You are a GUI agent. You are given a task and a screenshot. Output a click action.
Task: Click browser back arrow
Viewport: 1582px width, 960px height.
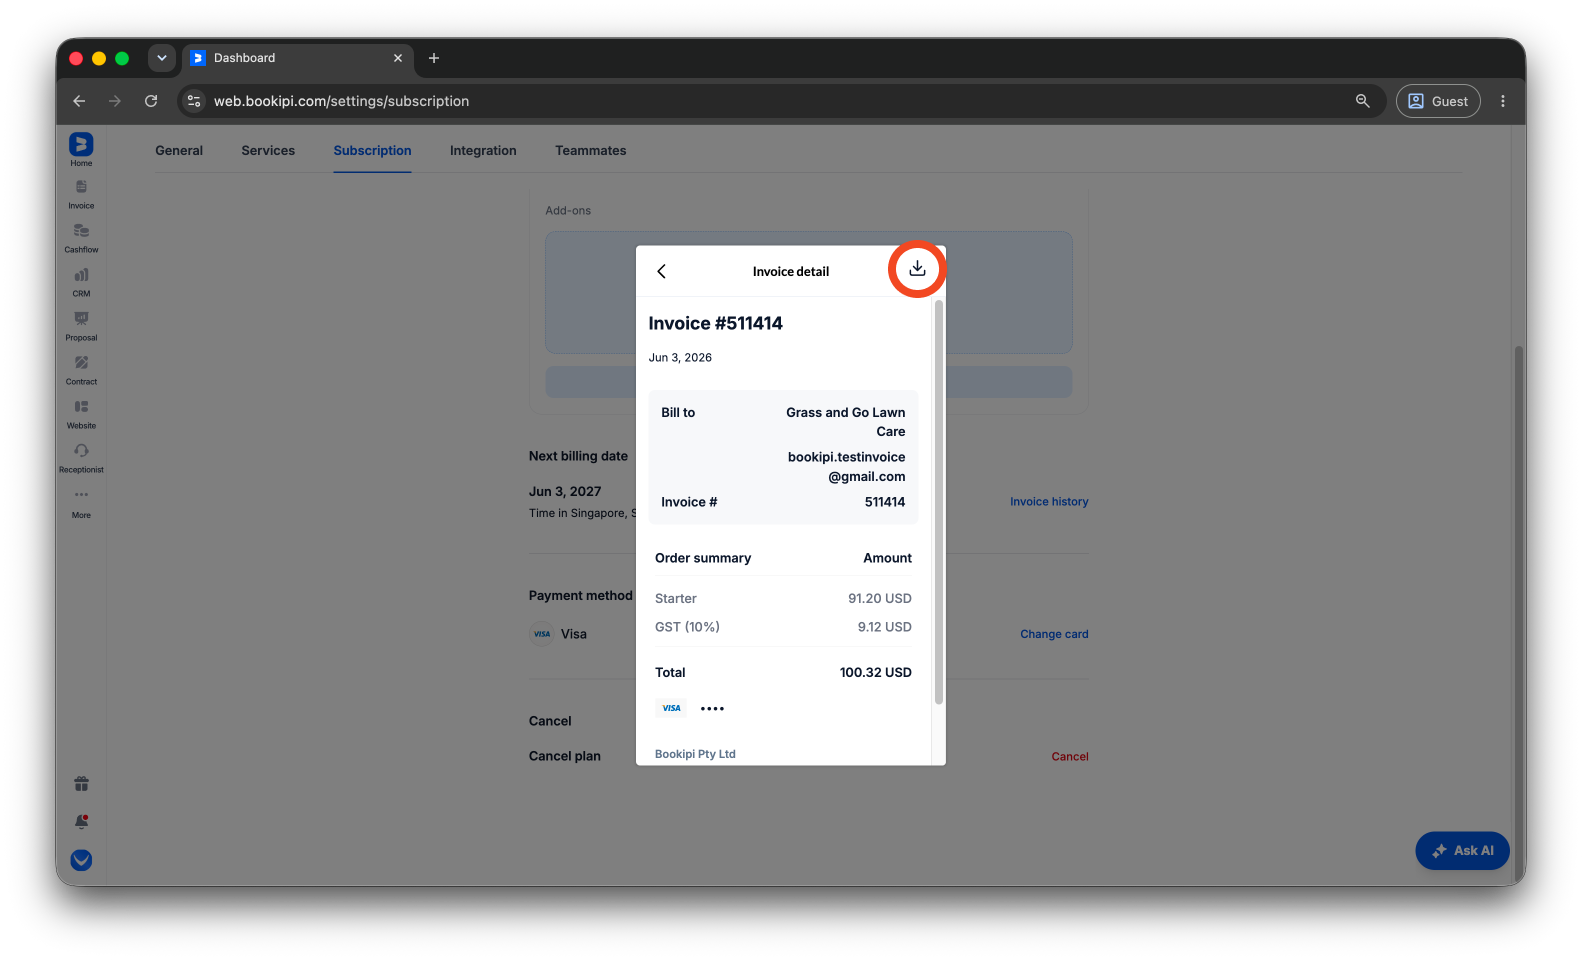point(79,101)
